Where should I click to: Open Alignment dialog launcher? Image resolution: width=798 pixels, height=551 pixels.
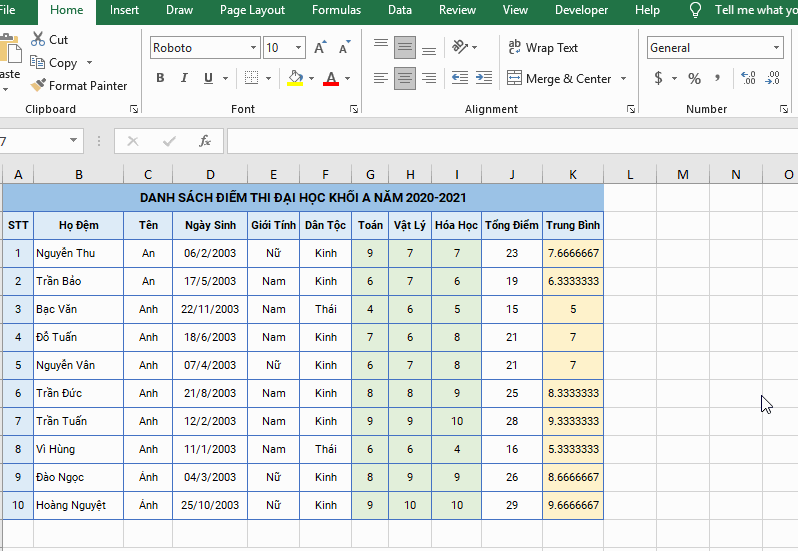click(631, 109)
